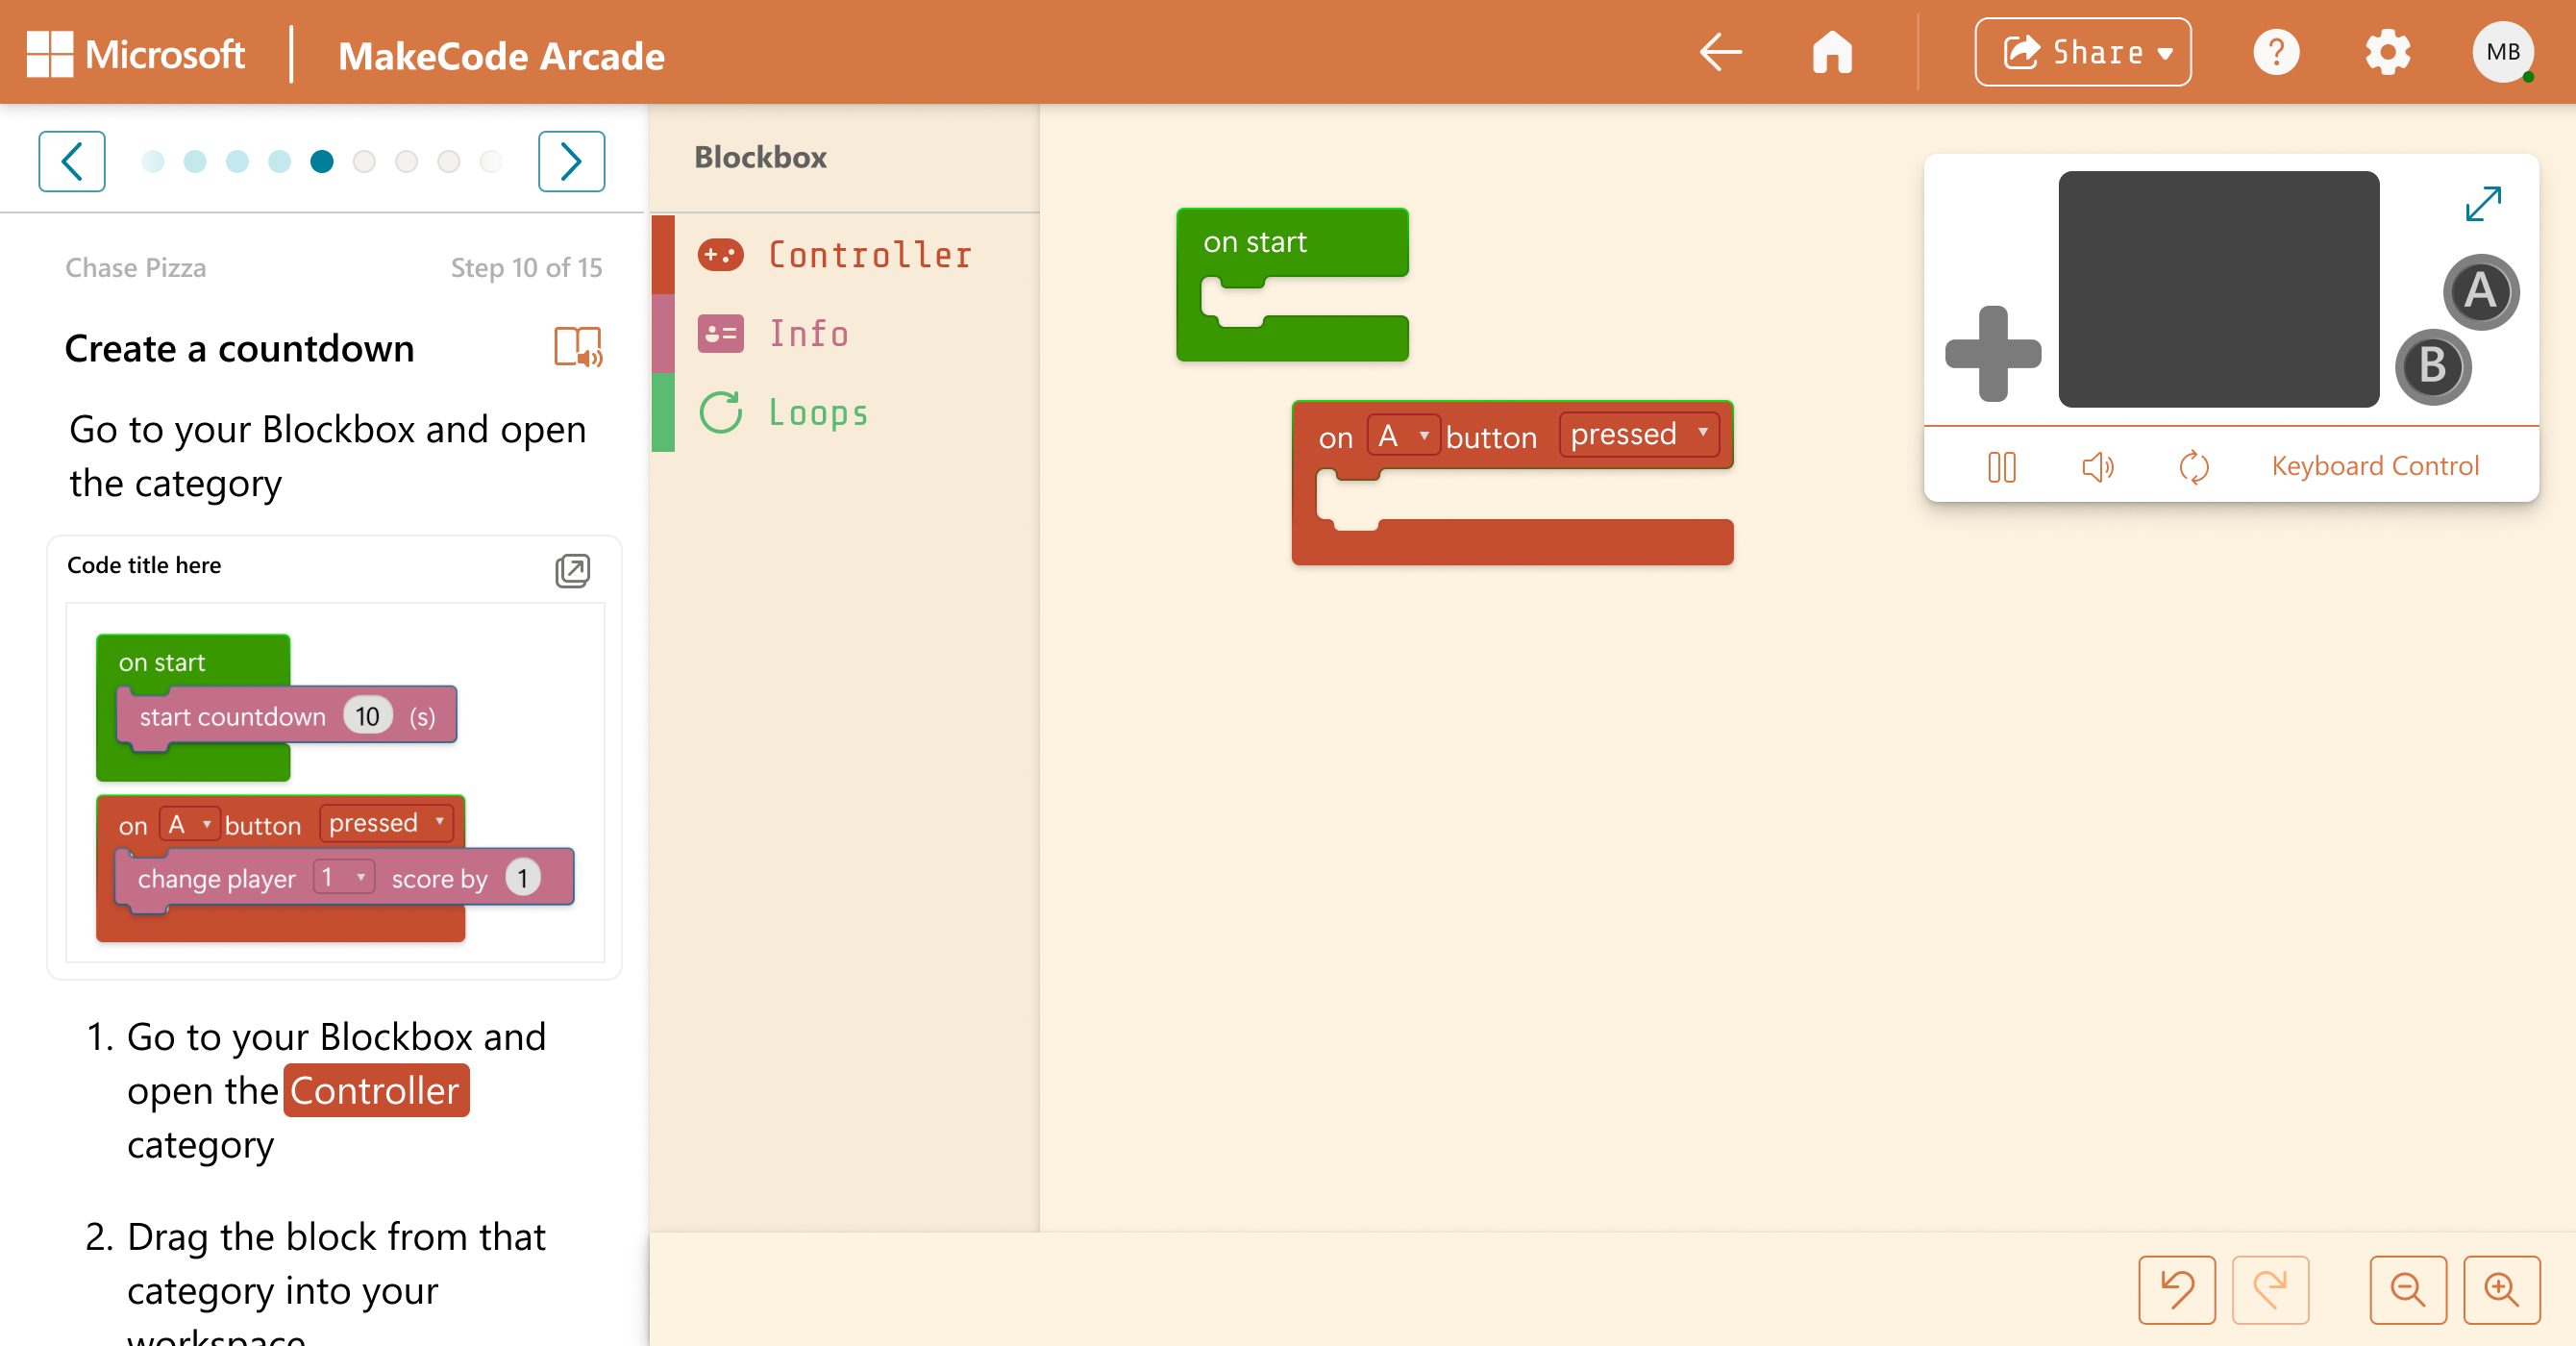Expand the simulator to fullscreen

click(2484, 203)
